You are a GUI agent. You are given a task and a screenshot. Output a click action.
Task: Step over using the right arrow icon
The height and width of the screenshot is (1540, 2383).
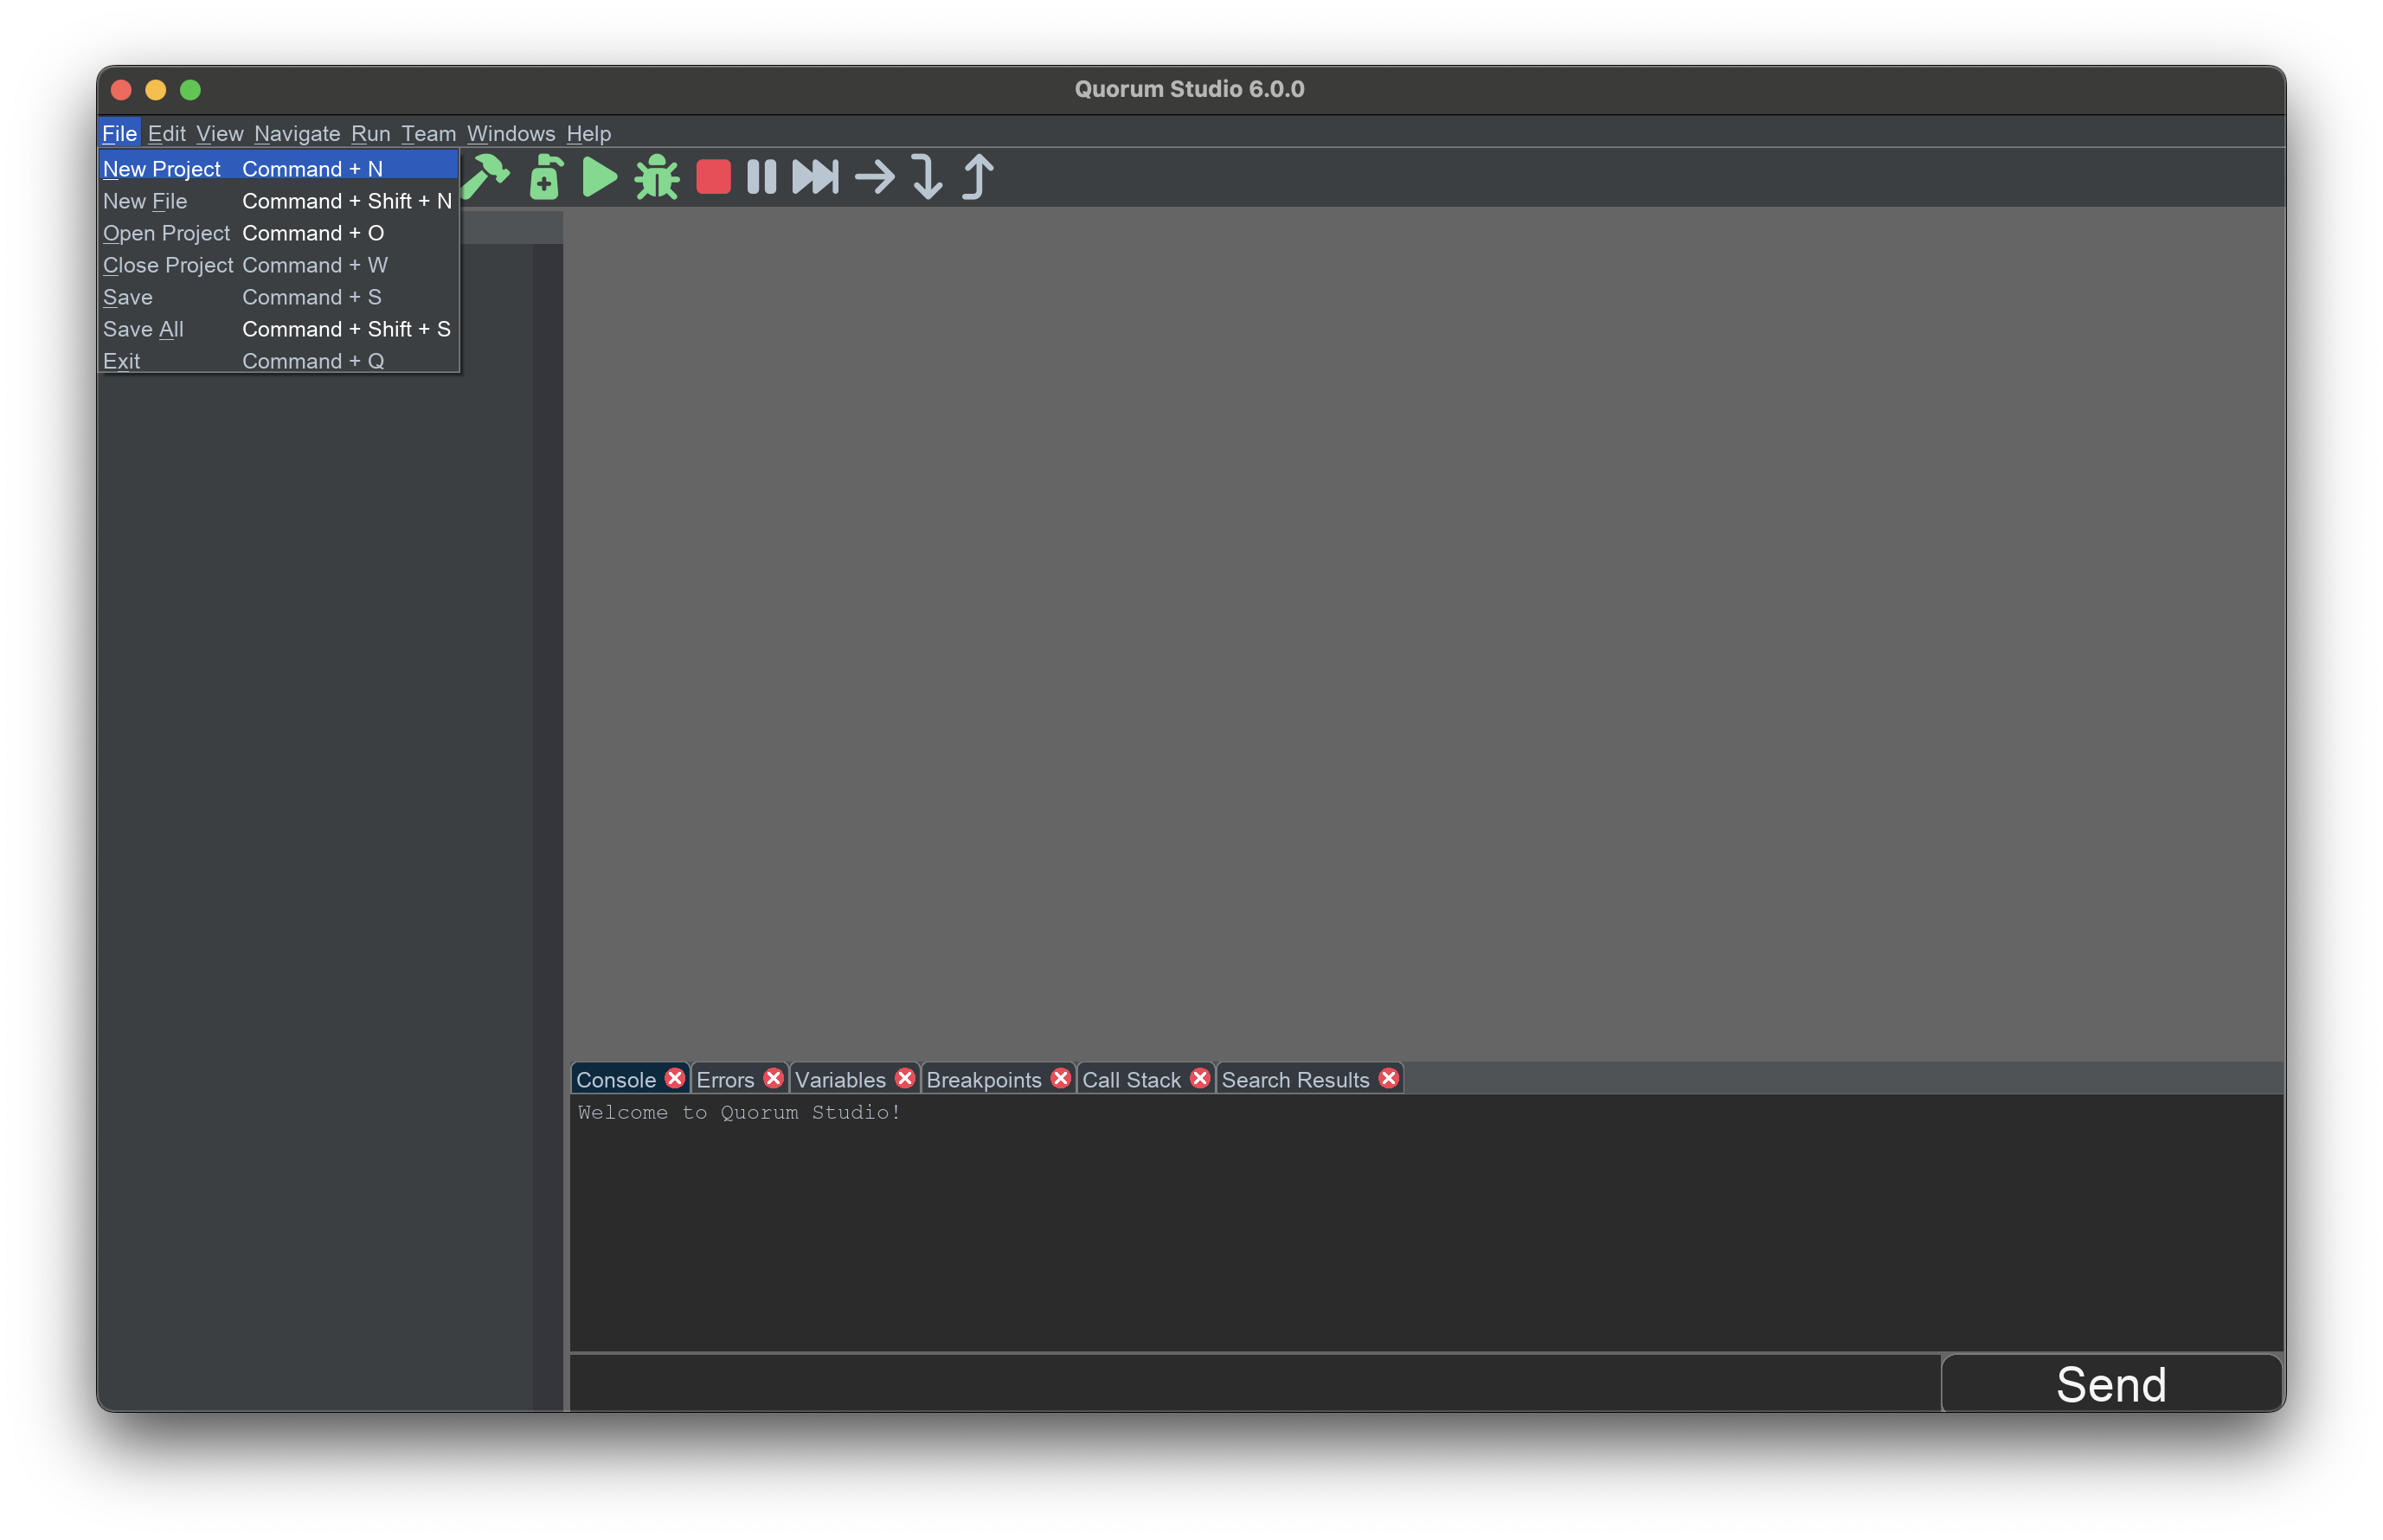coord(875,177)
